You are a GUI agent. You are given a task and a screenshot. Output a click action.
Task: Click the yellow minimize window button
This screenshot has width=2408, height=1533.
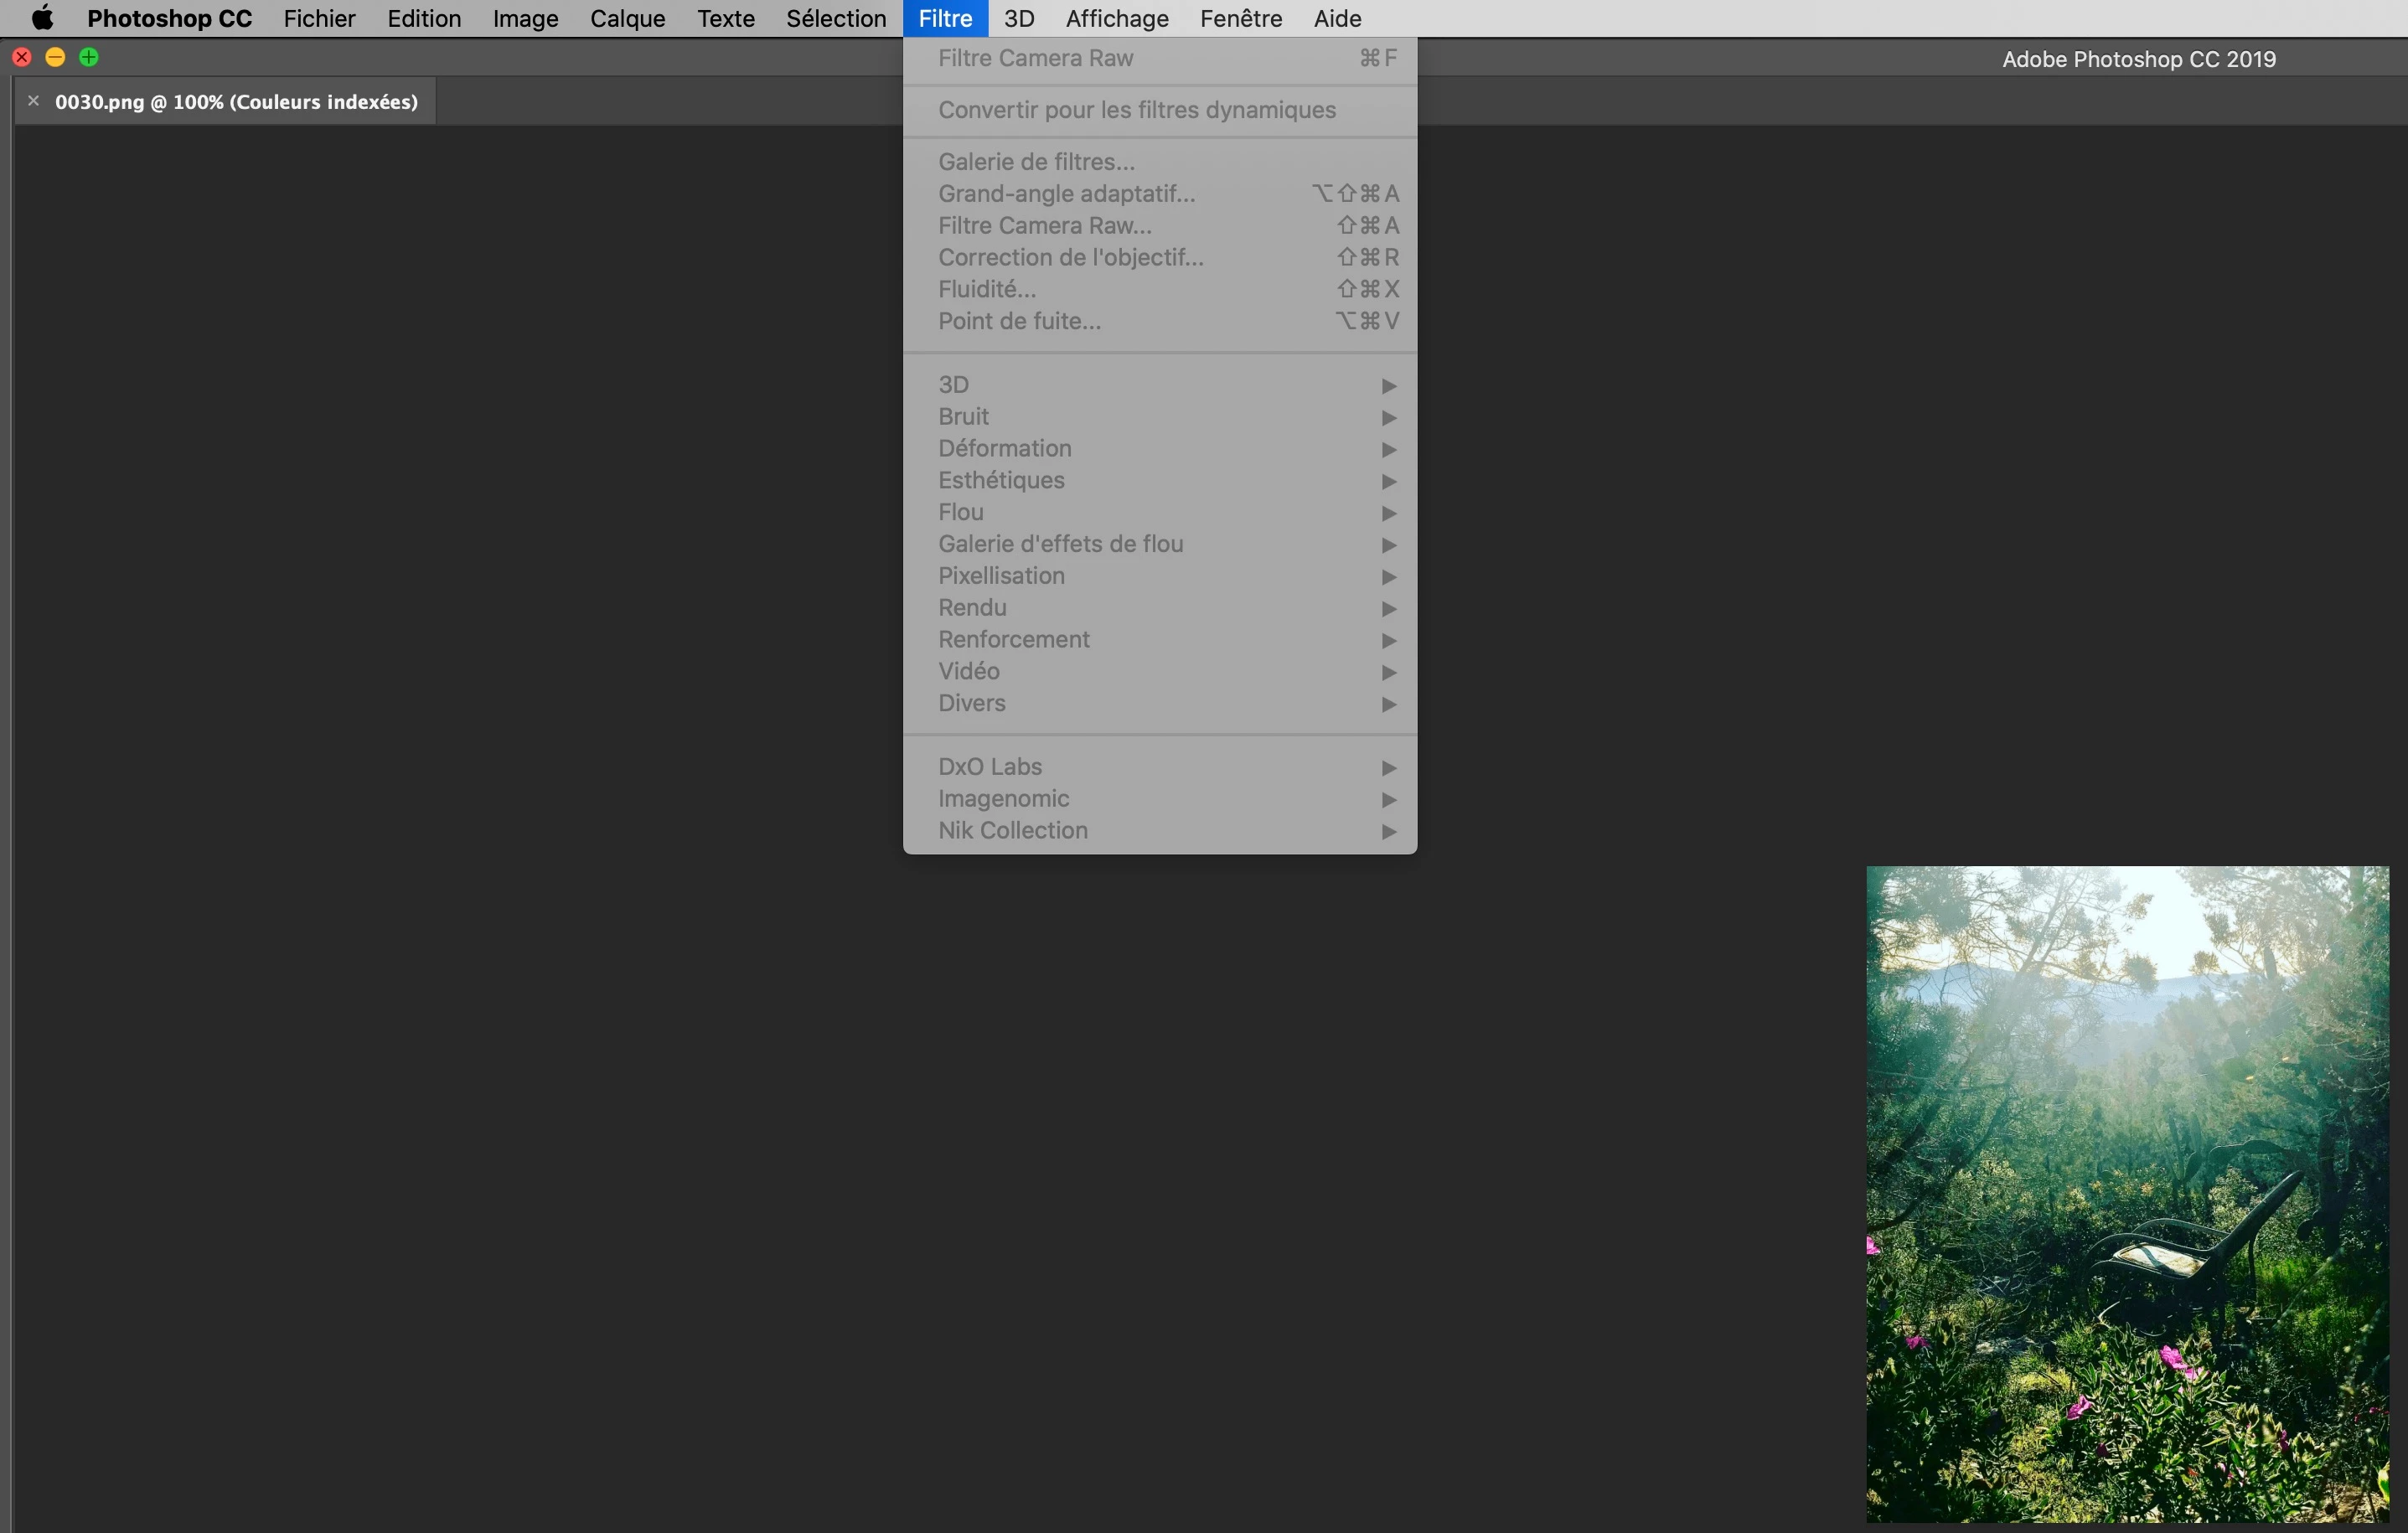[x=55, y=57]
